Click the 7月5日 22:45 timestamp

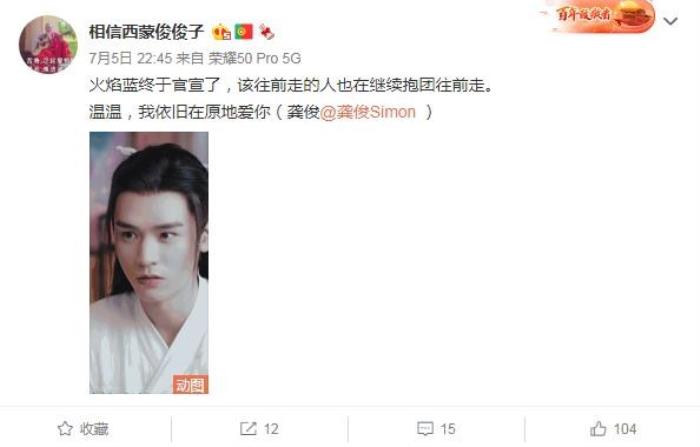pyautogui.click(x=130, y=58)
